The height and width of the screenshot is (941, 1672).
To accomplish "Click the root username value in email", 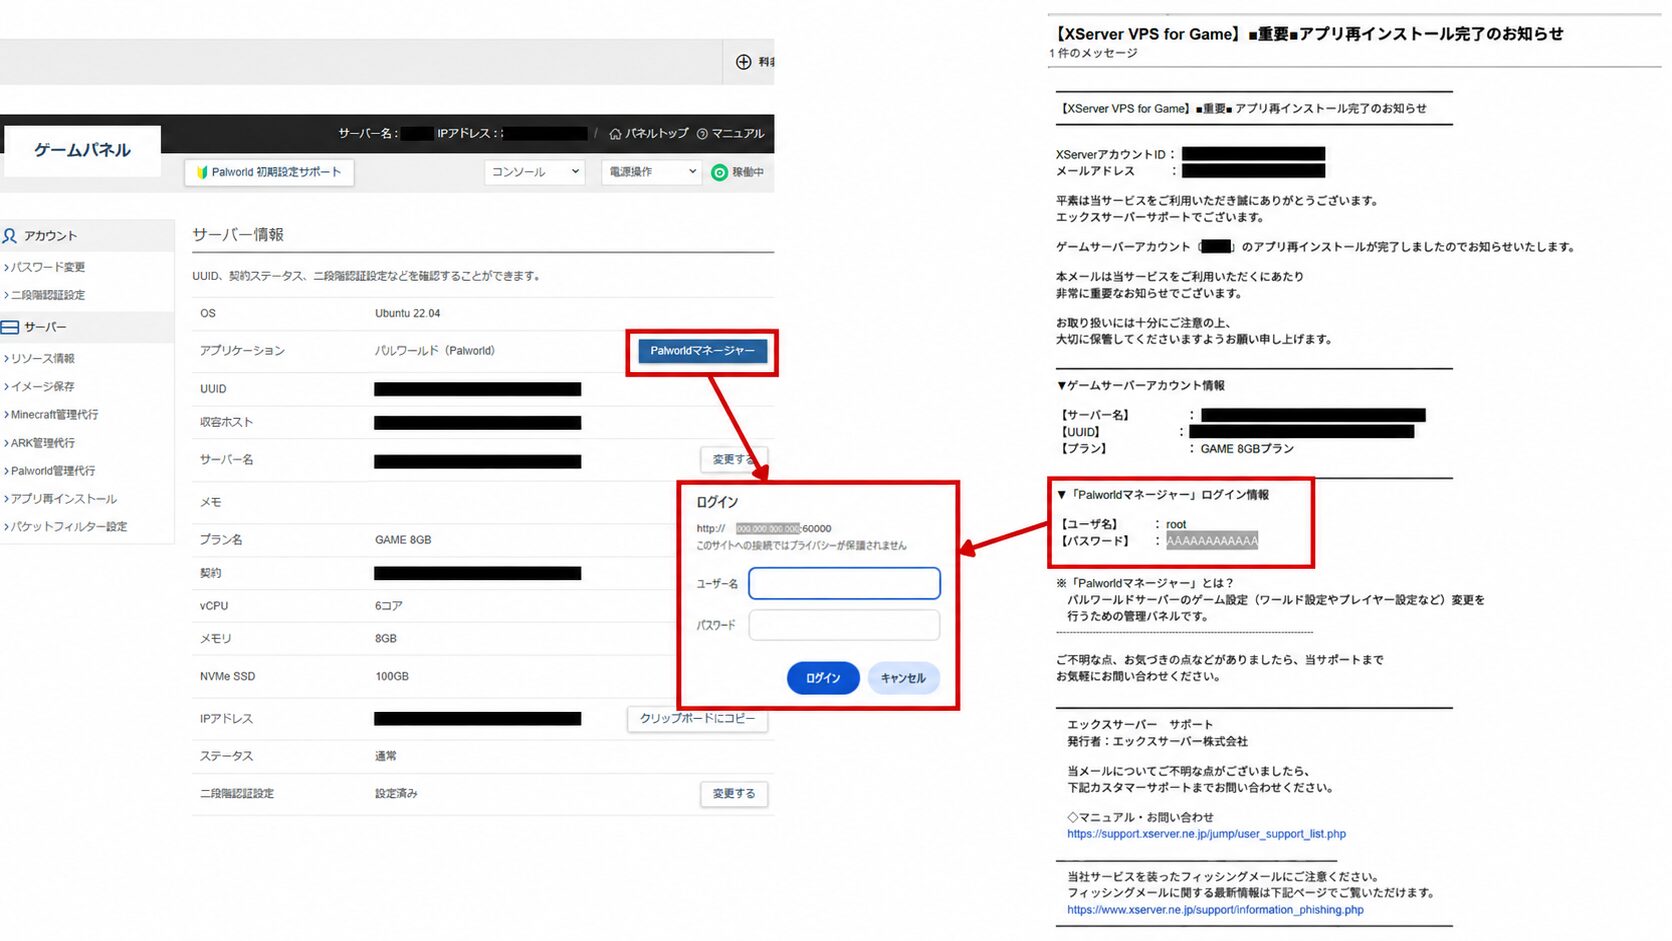I will (1176, 524).
